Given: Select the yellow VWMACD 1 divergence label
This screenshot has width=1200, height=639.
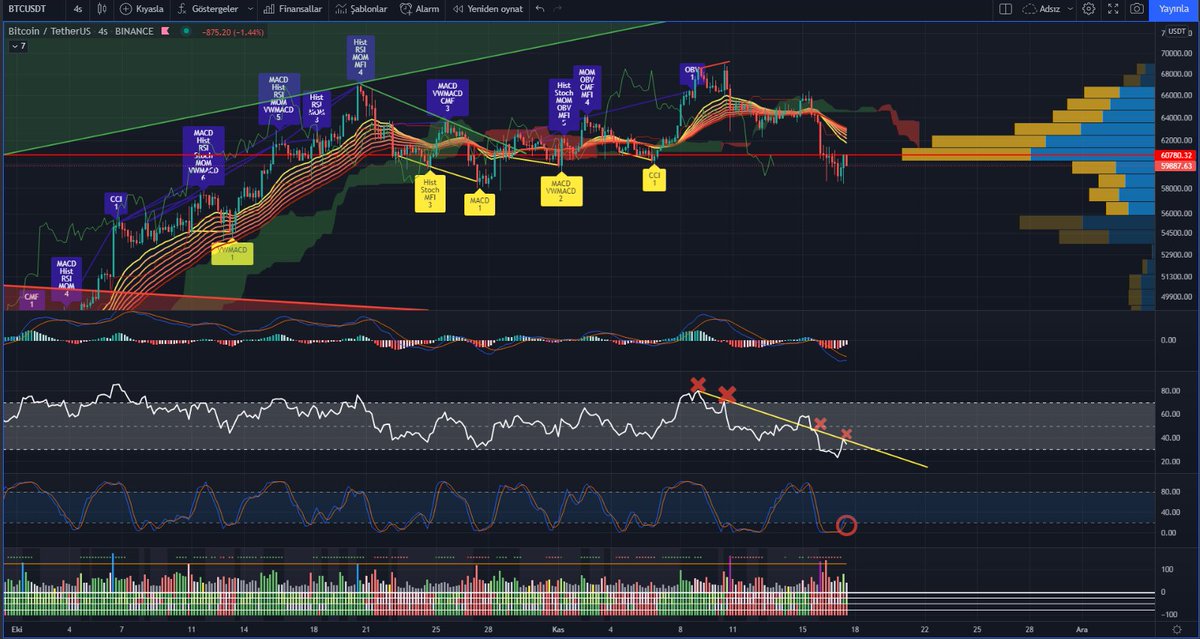Looking at the screenshot, I should click(232, 253).
